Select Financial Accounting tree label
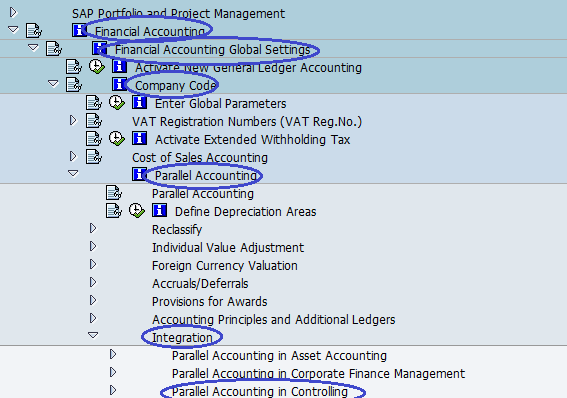 coord(150,32)
